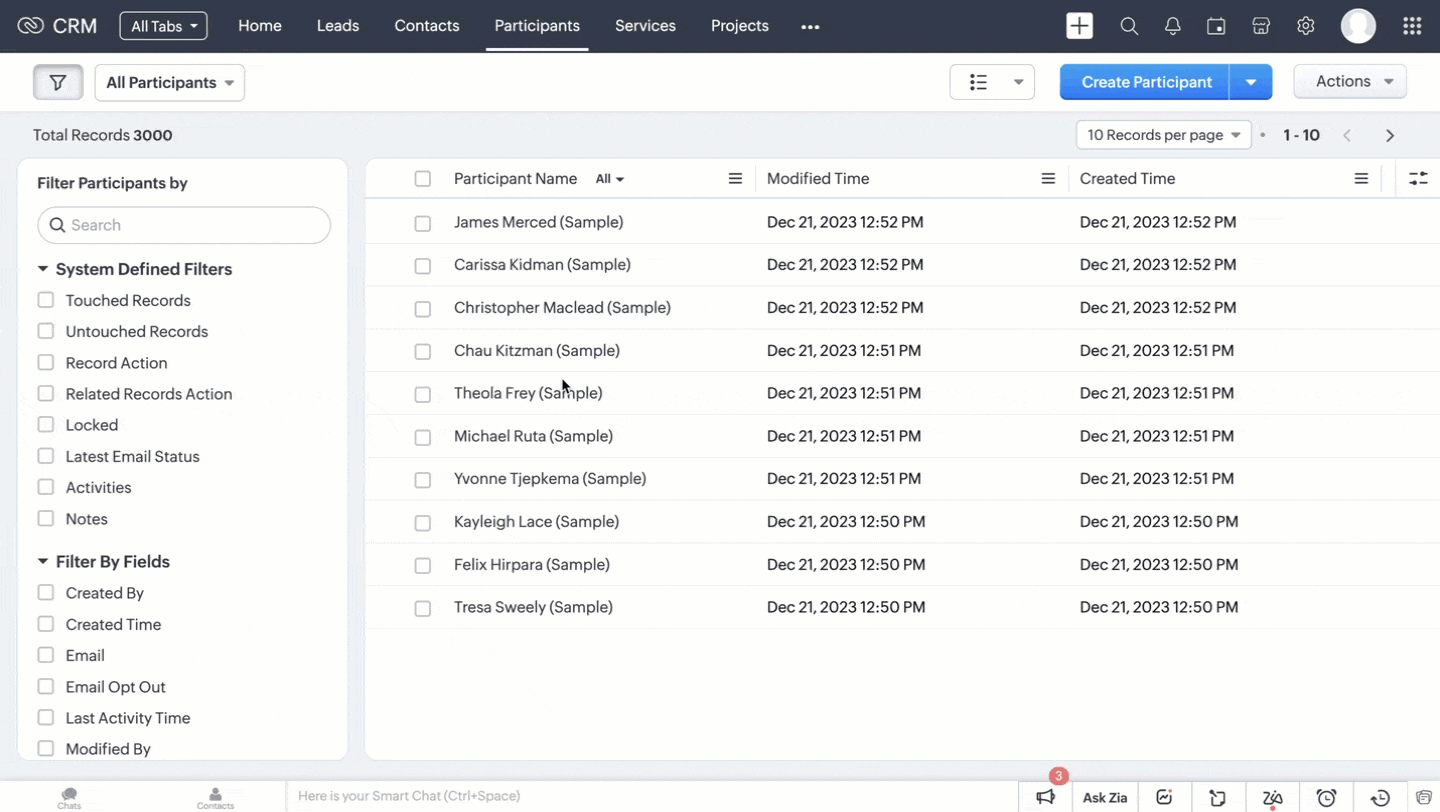This screenshot has width=1440, height=812.
Task: Click the filter search input field
Action: coord(184,225)
